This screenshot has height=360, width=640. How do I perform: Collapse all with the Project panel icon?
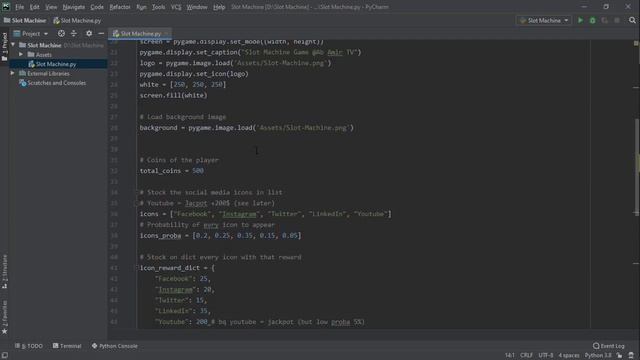tap(74, 33)
